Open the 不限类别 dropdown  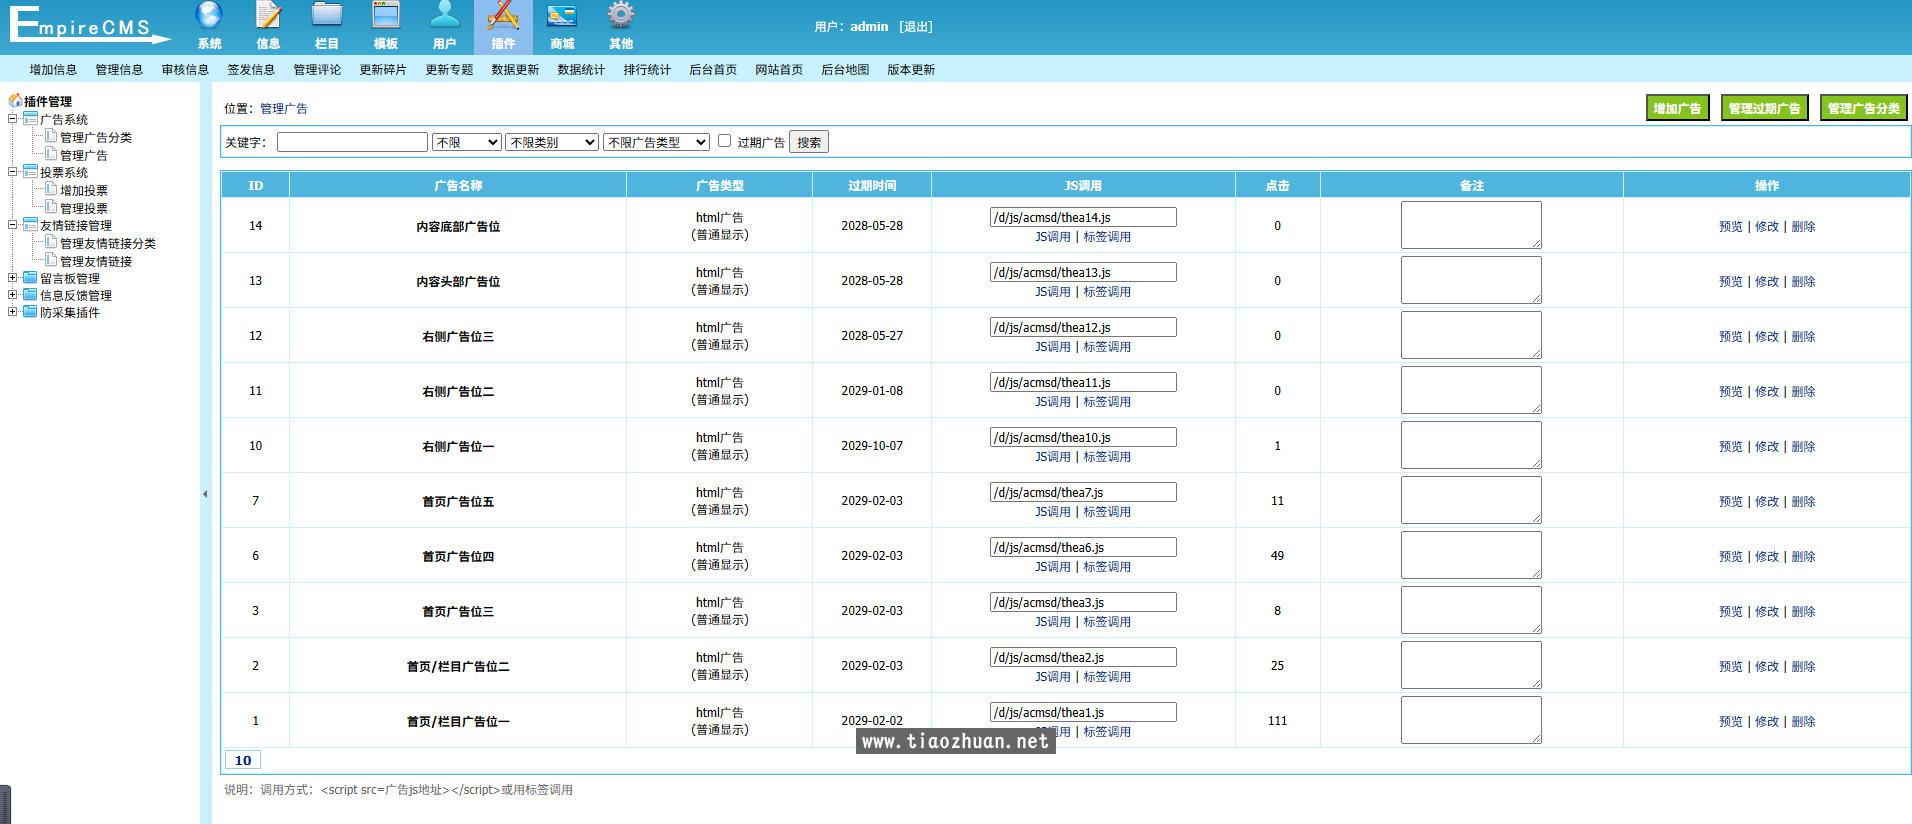pyautogui.click(x=552, y=142)
